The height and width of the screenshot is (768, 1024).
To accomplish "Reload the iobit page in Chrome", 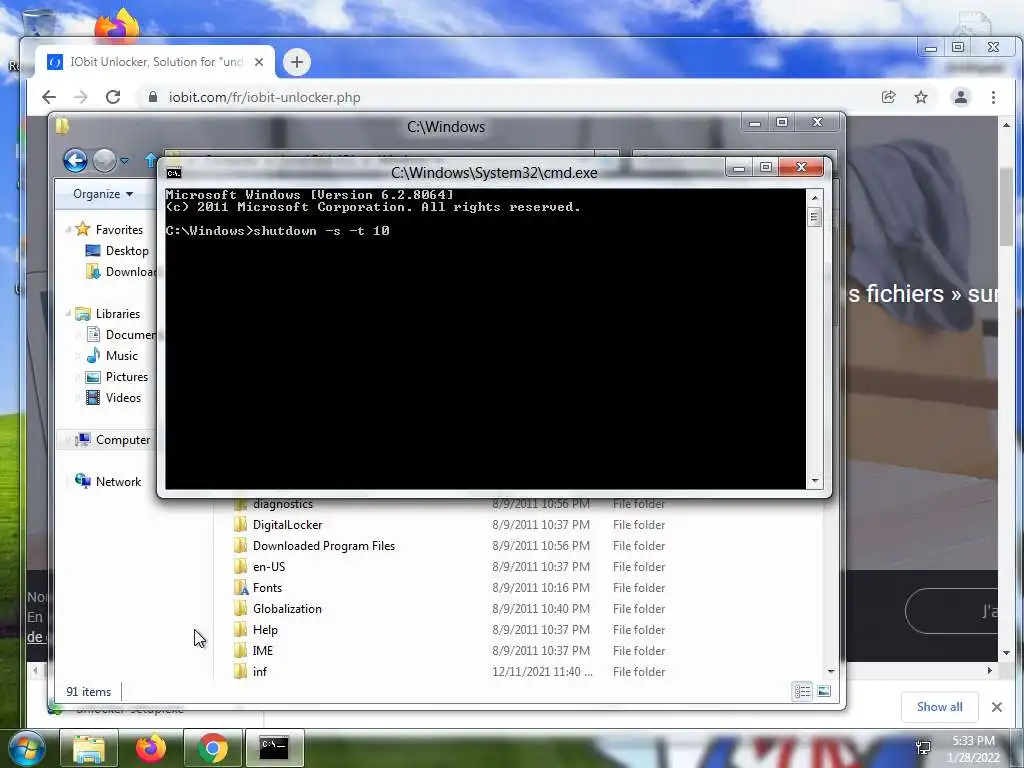I will tap(113, 97).
